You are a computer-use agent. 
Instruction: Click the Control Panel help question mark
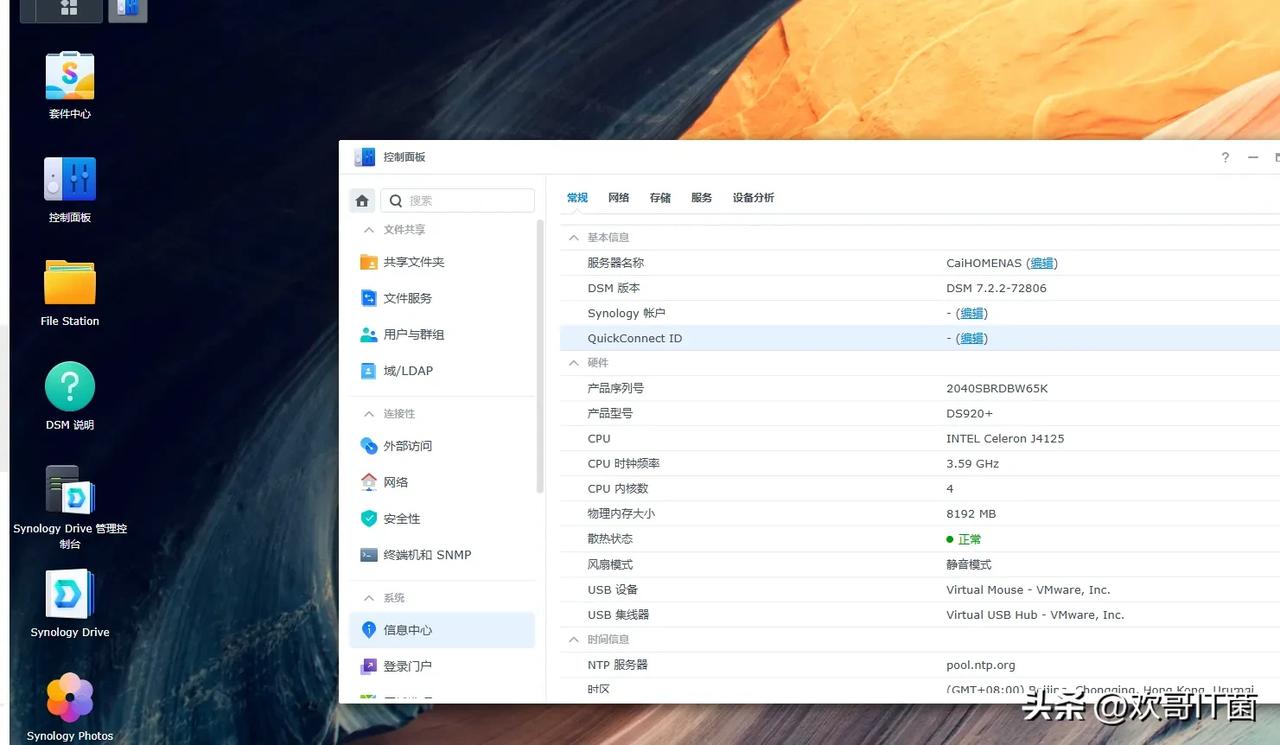pyautogui.click(x=1225, y=158)
